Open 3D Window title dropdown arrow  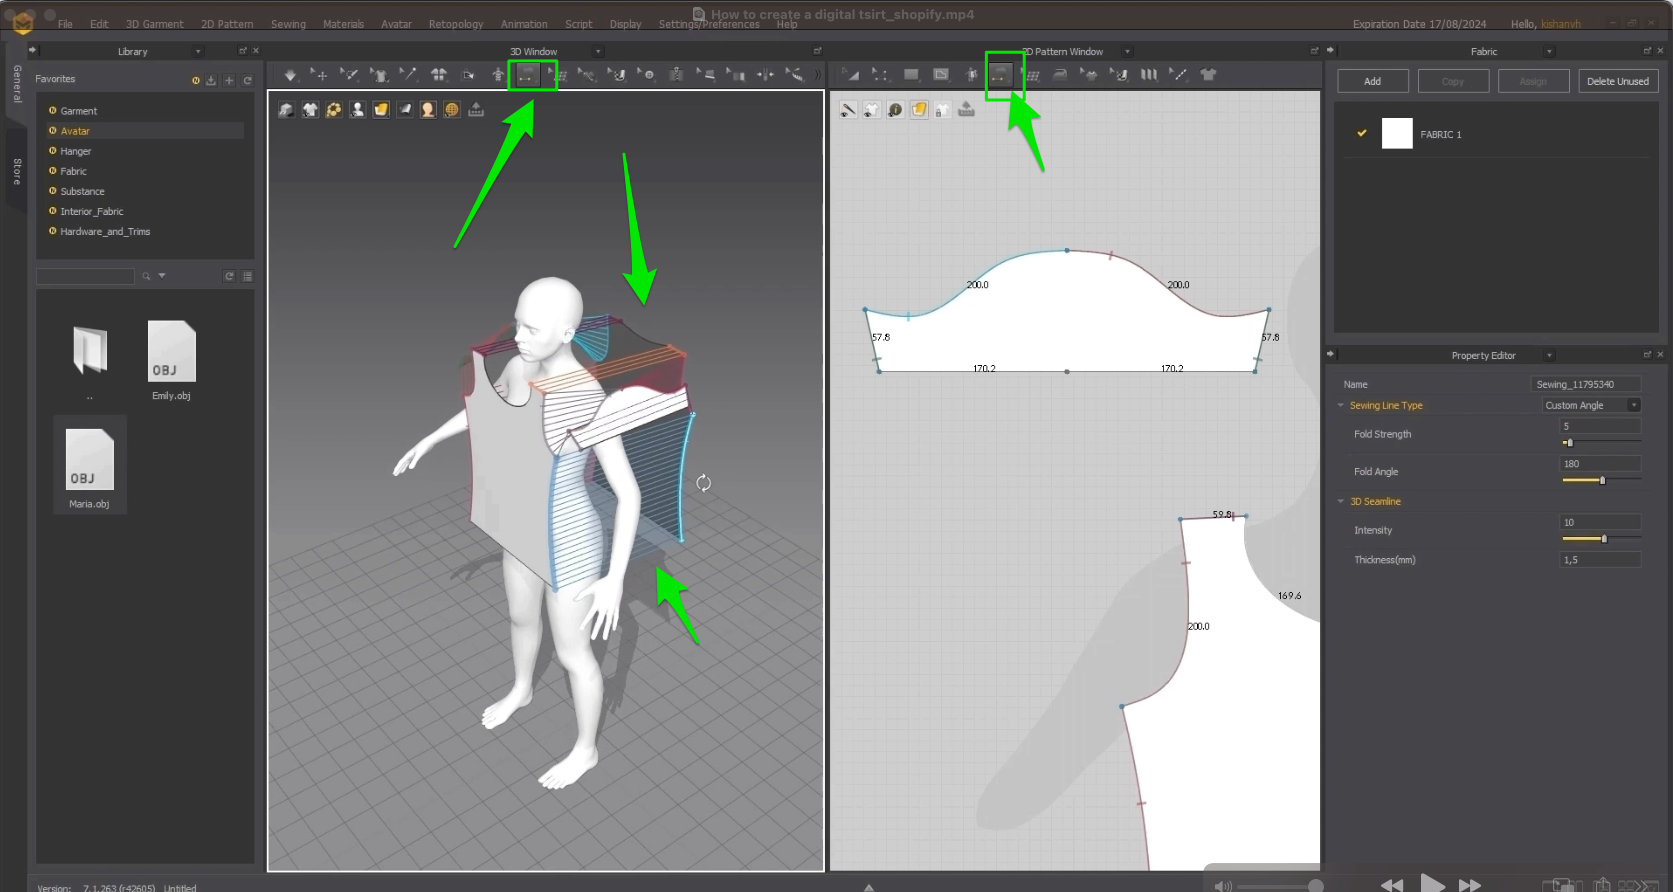(599, 51)
